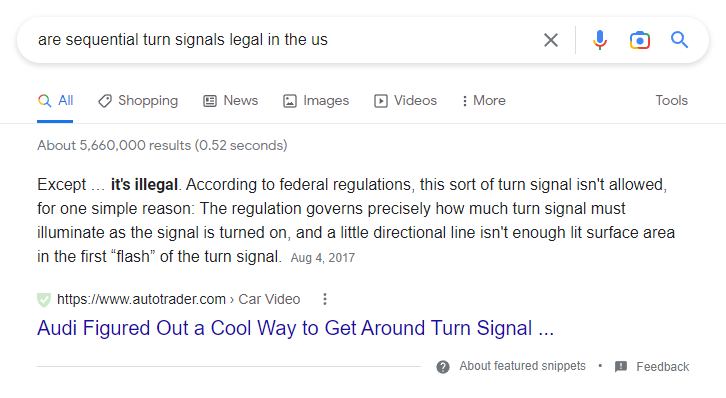This screenshot has height=398, width=726.
Task: Switch to the Videos tab
Action: (406, 100)
